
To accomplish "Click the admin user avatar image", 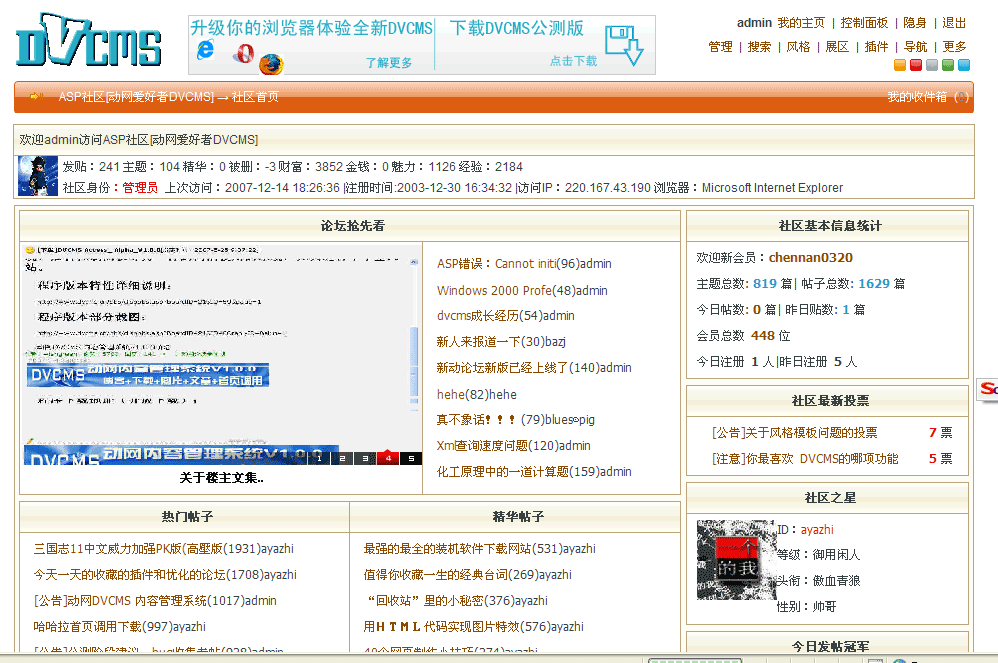I will click(38, 176).
